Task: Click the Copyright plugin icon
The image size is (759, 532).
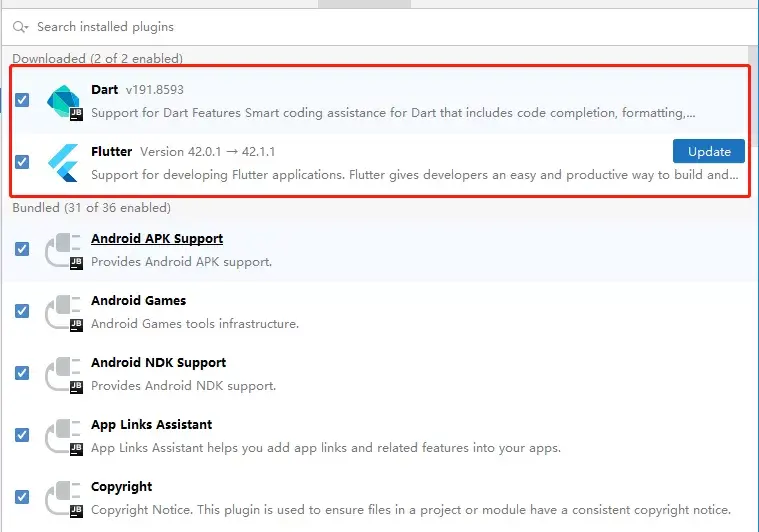Action: (64, 497)
